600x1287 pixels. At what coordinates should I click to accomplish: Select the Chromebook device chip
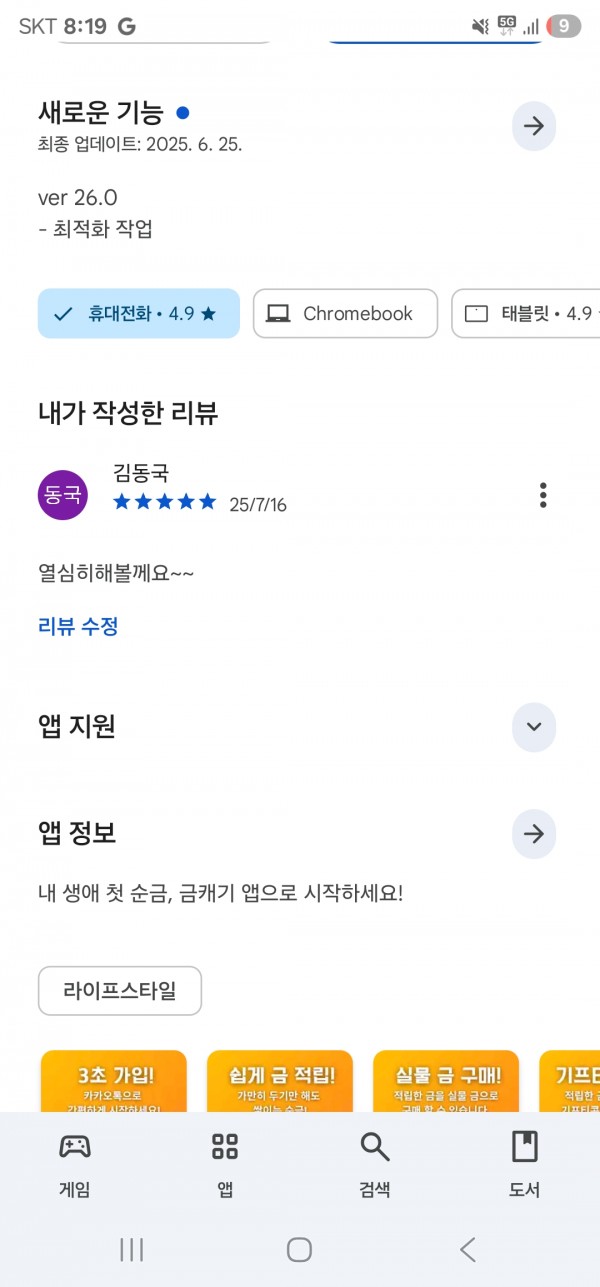(345, 314)
